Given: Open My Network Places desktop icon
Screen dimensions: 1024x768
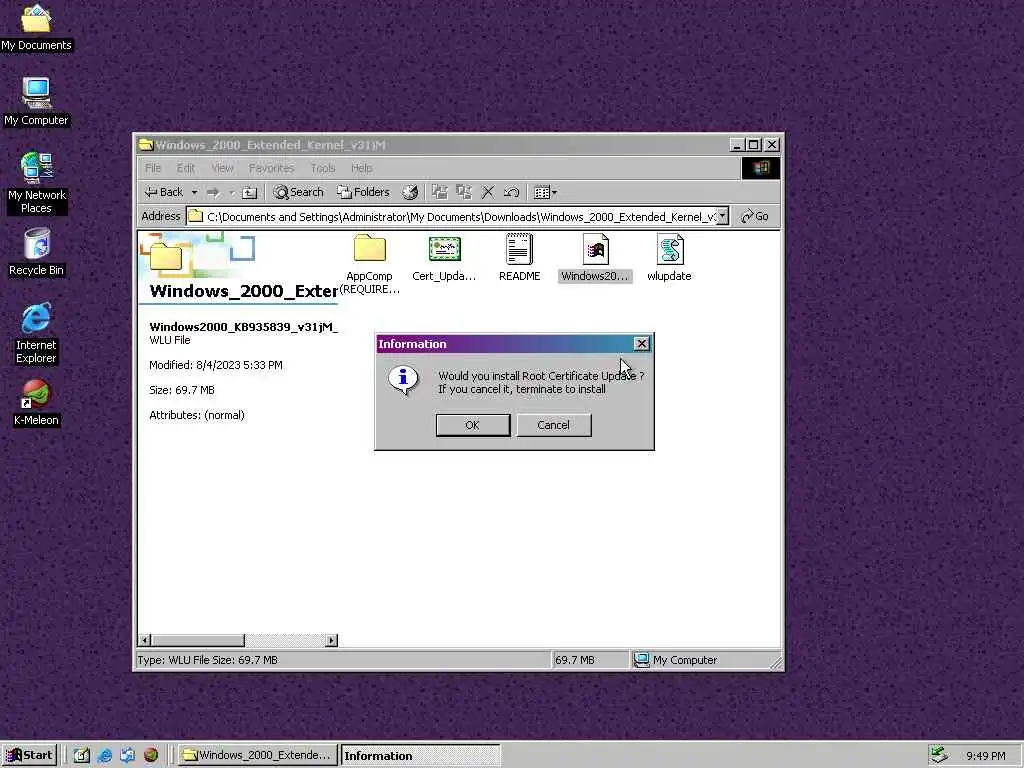Looking at the screenshot, I should [x=36, y=182].
